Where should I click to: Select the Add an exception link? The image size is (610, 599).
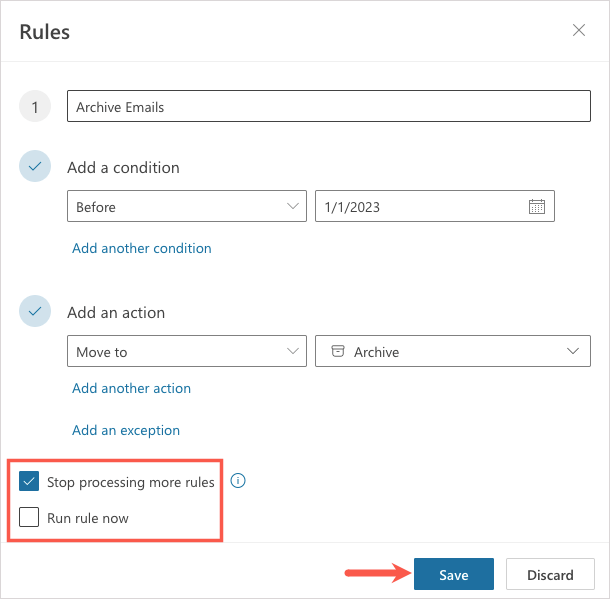pyautogui.click(x=126, y=430)
